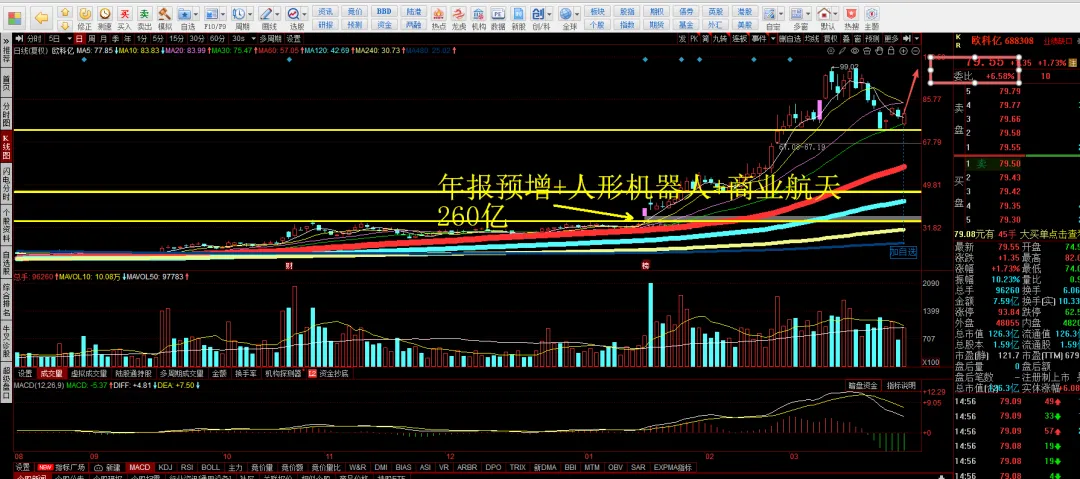Viewport: 1080px width, 479px height.
Task: Click the 研报 research report button
Action: point(326,24)
